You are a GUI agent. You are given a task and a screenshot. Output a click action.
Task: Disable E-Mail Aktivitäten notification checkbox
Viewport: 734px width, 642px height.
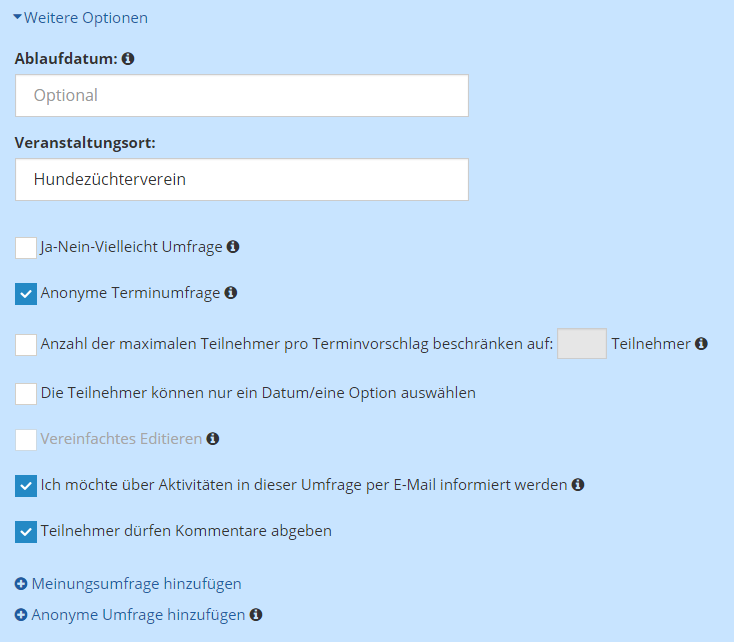point(26,486)
